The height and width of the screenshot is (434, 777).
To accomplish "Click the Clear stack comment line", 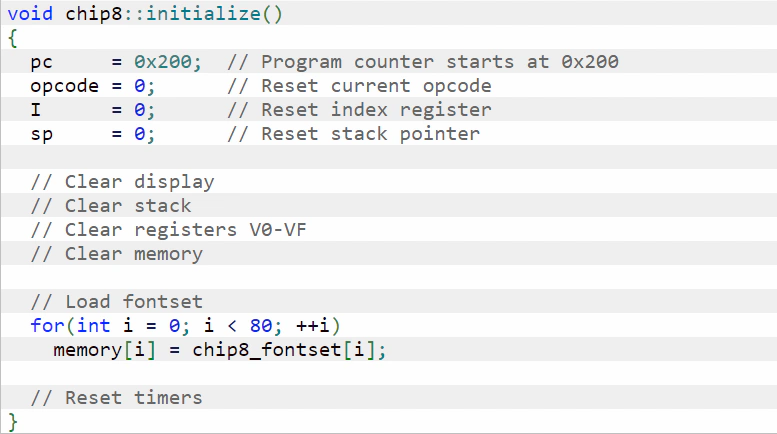I will tap(111, 206).
